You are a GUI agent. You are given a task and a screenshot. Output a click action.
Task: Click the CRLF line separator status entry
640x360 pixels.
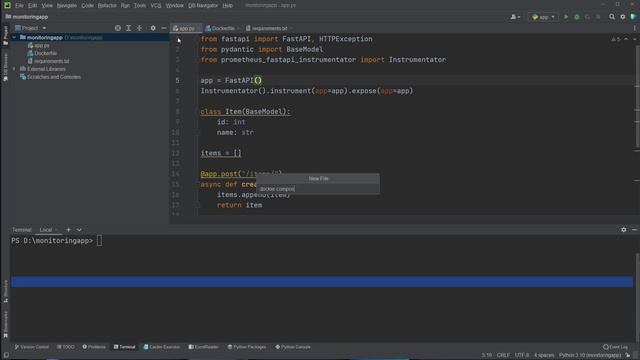(503, 355)
